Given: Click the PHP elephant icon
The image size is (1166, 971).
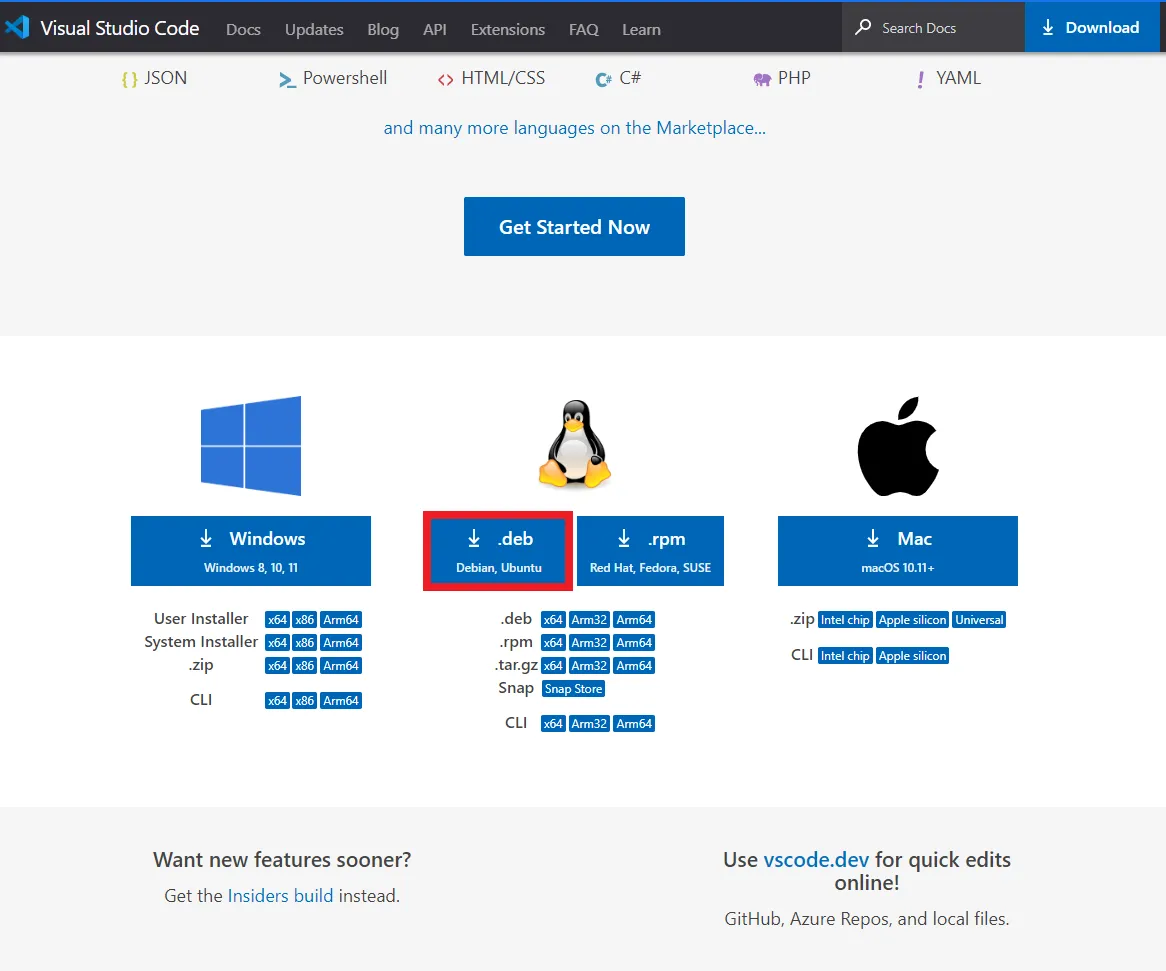Looking at the screenshot, I should click(762, 80).
